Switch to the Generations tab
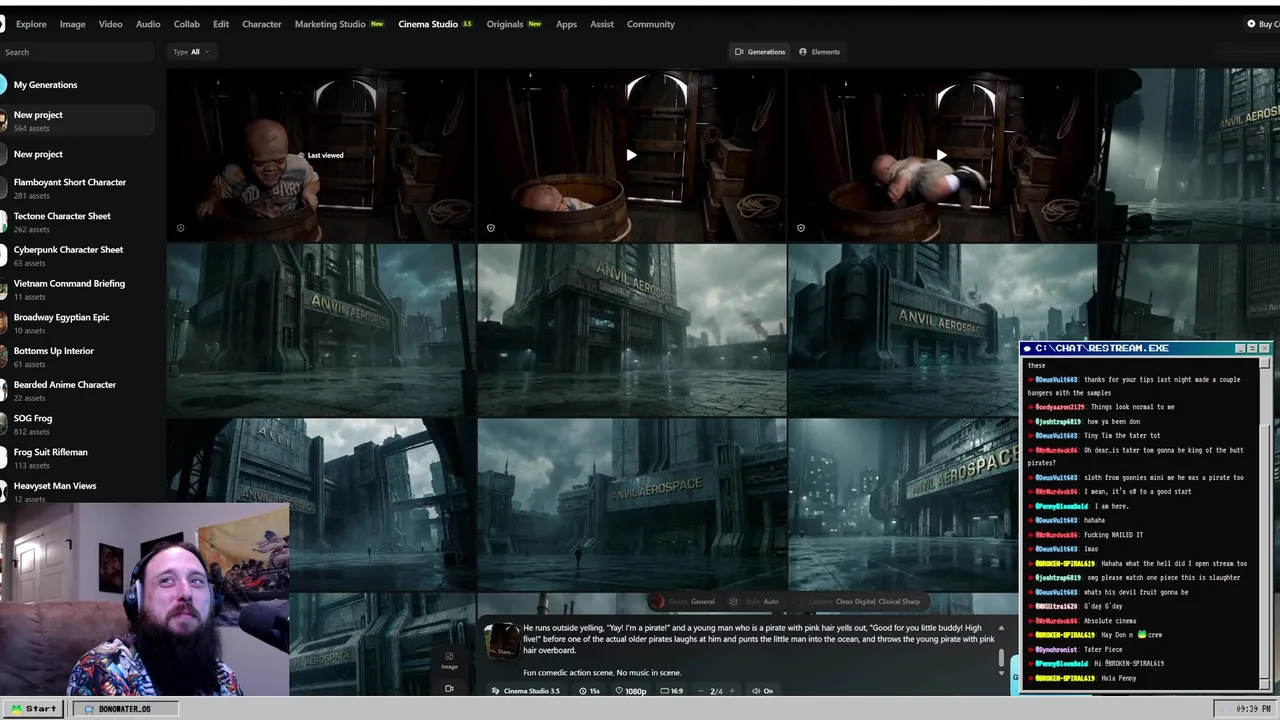This screenshot has width=1280, height=720. click(760, 52)
